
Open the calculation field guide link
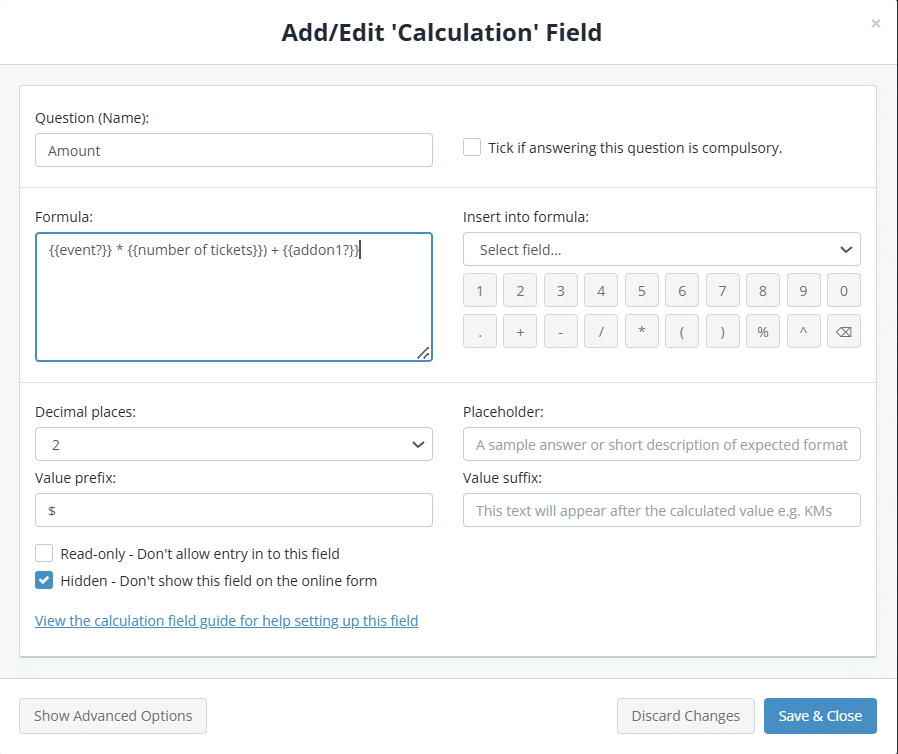pyautogui.click(x=226, y=621)
